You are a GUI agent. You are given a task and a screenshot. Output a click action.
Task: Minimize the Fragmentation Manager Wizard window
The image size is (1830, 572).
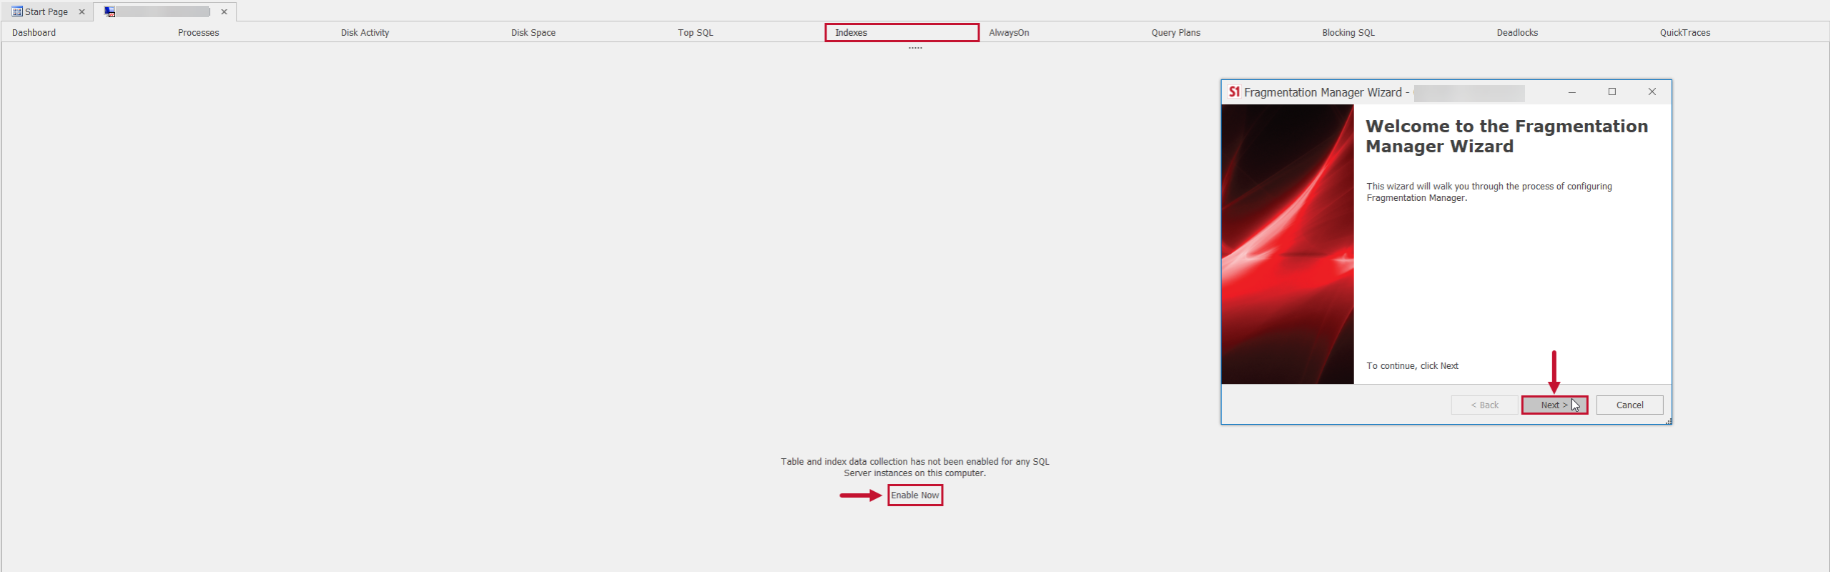pos(1572,92)
